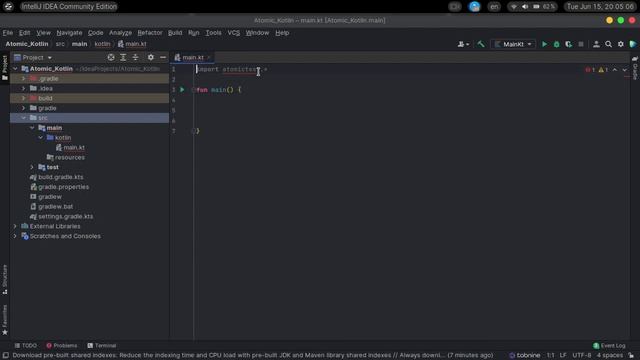Click the Build Project hammer icon
The height and width of the screenshot is (360, 640).
point(481,44)
